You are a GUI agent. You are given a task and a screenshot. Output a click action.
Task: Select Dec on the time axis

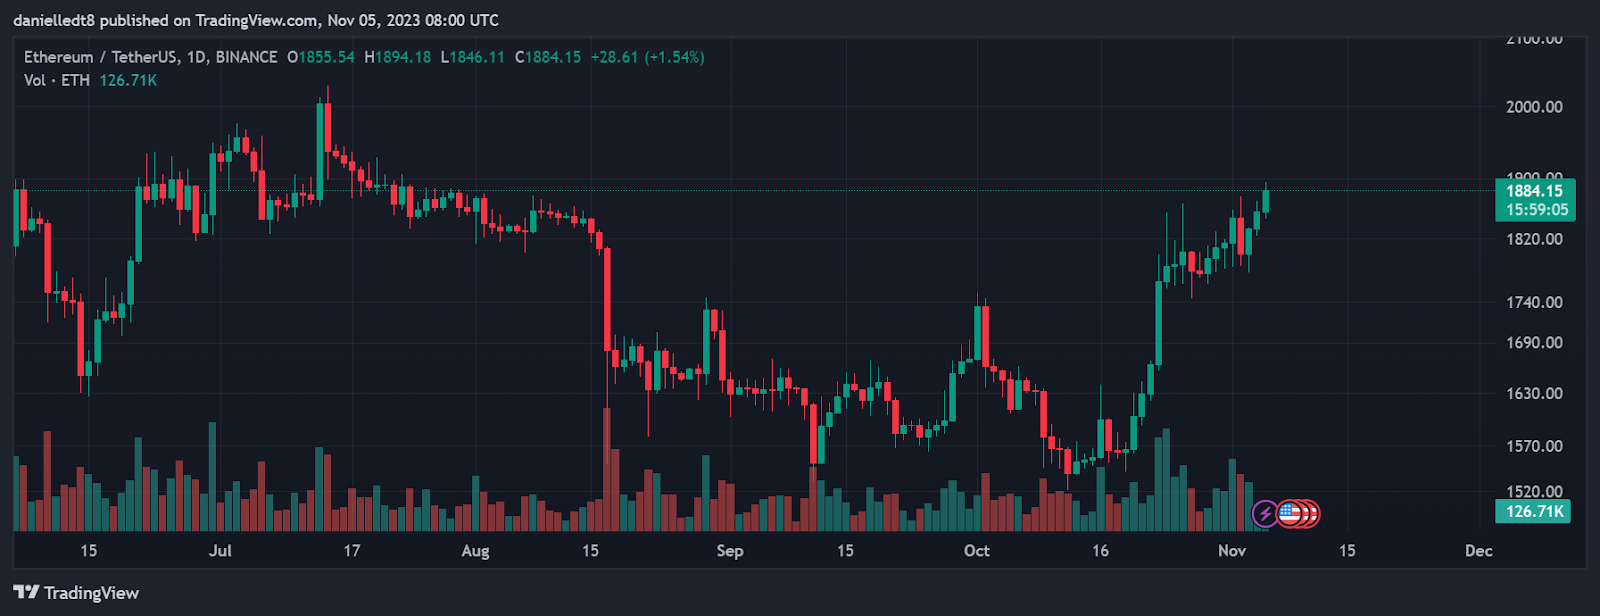coord(1478,551)
